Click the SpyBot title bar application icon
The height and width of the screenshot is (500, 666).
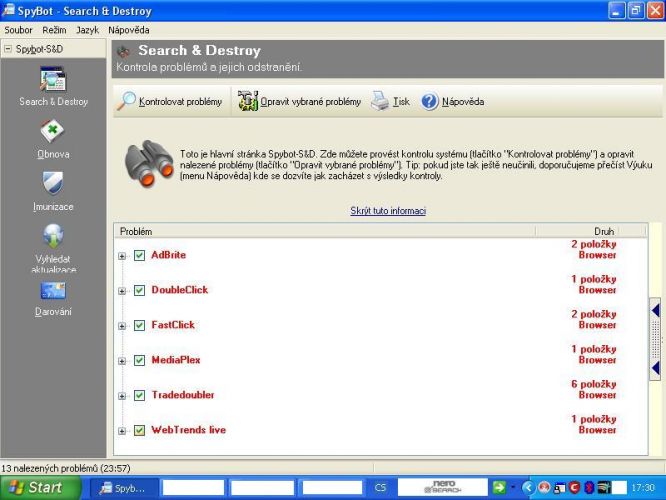point(8,10)
